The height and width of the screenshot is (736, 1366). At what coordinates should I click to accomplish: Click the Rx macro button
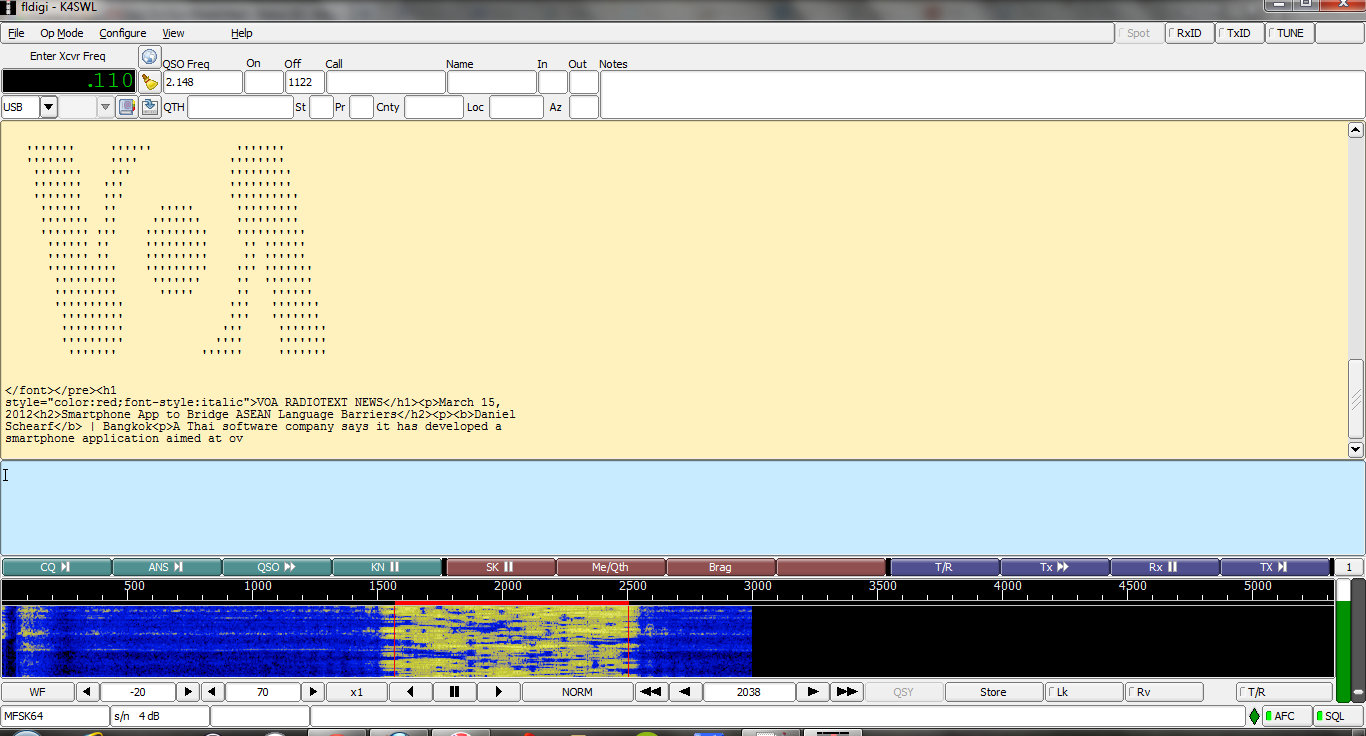(1164, 567)
